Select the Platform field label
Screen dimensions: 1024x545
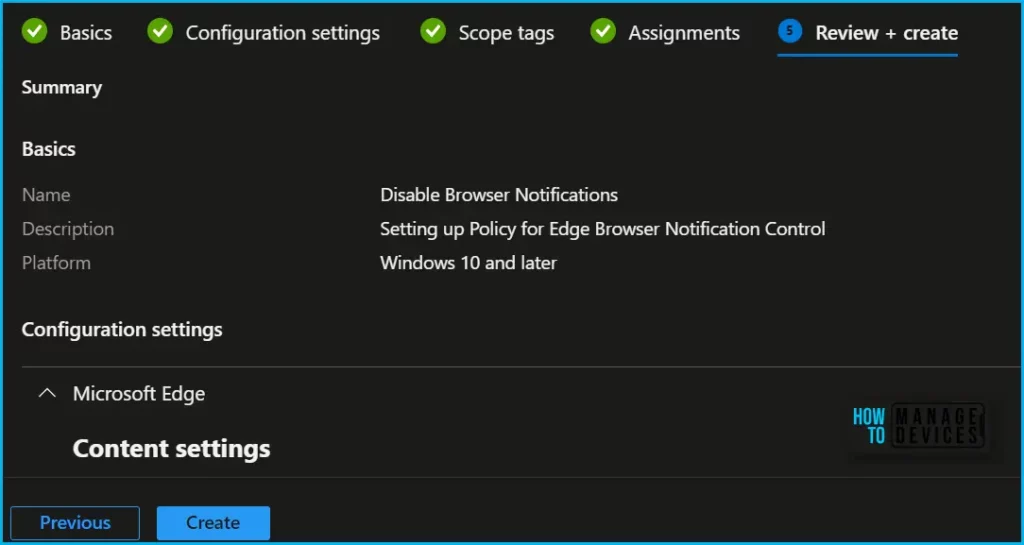pyautogui.click(x=56, y=263)
